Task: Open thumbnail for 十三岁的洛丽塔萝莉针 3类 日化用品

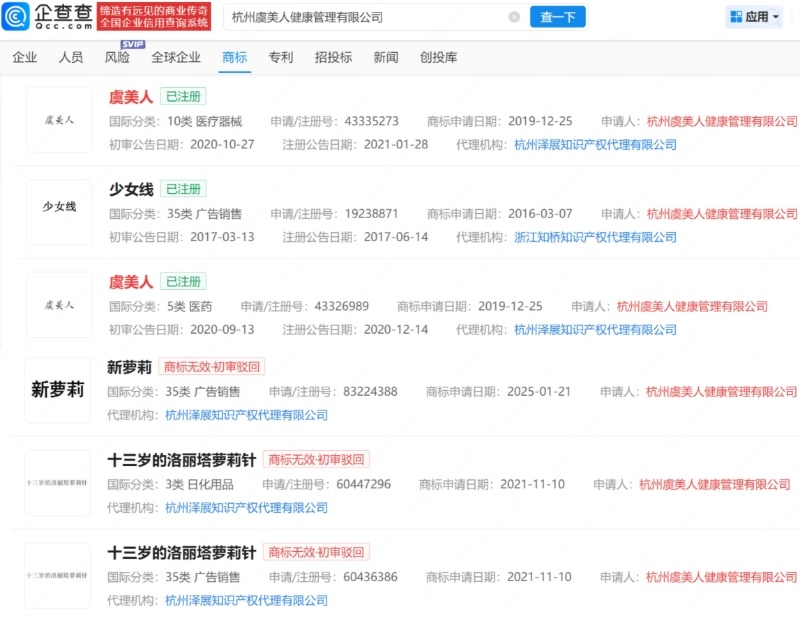Action: coord(57,483)
